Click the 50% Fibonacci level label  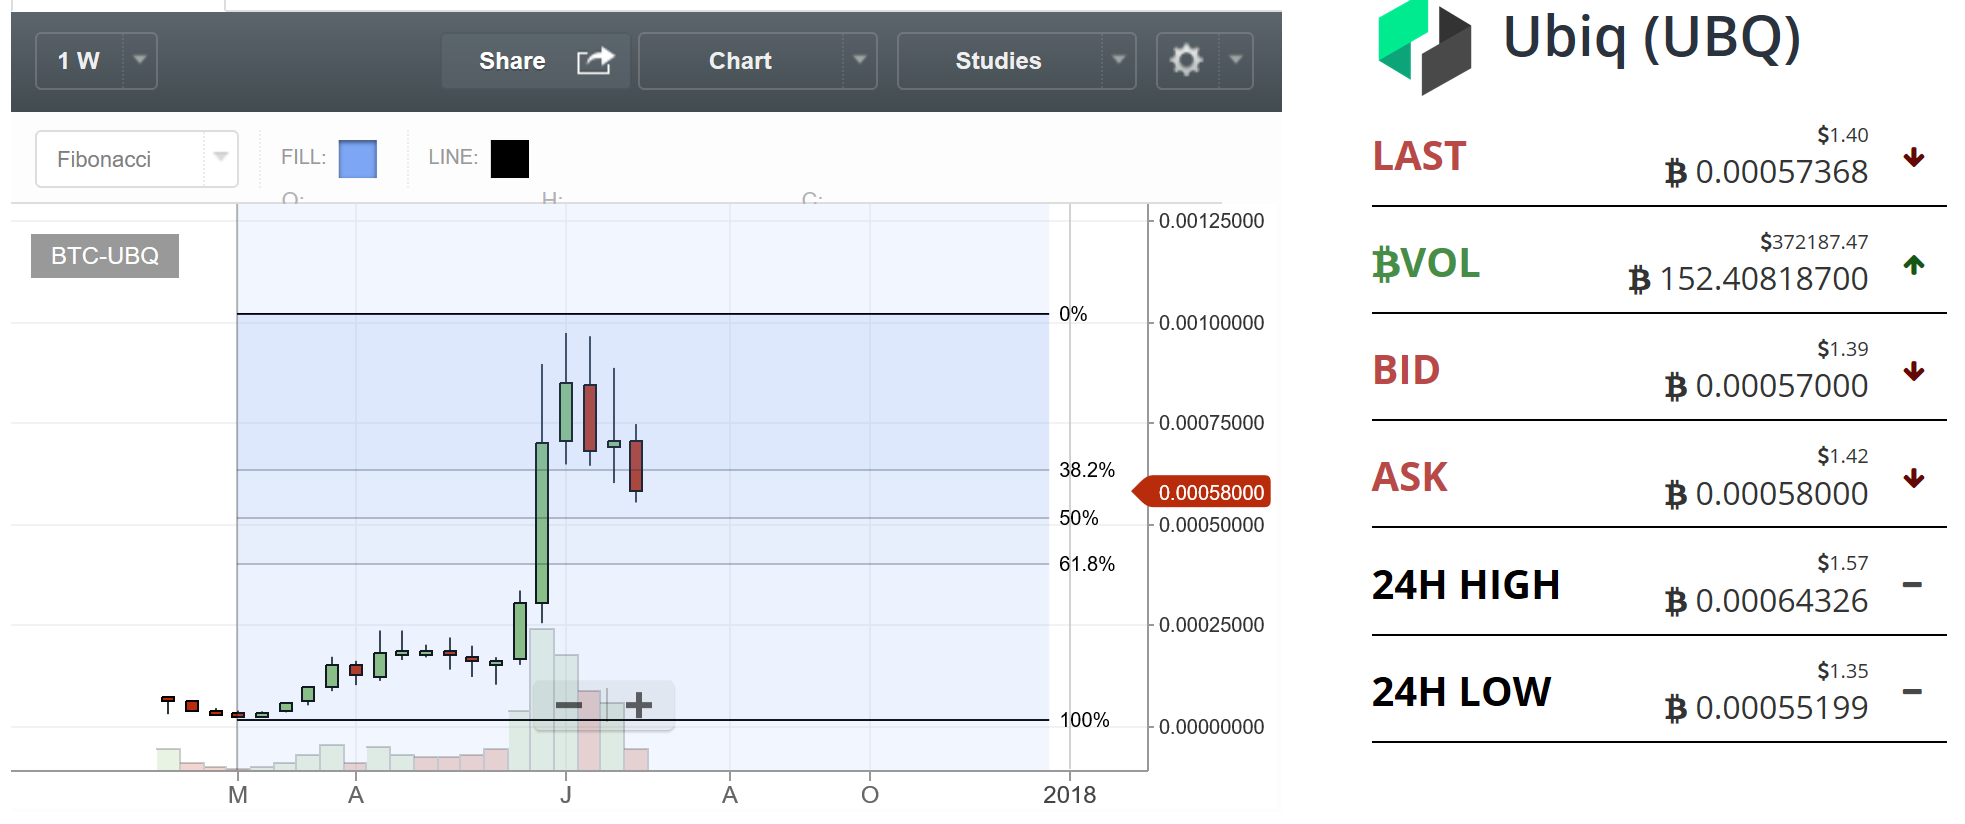click(x=1079, y=518)
